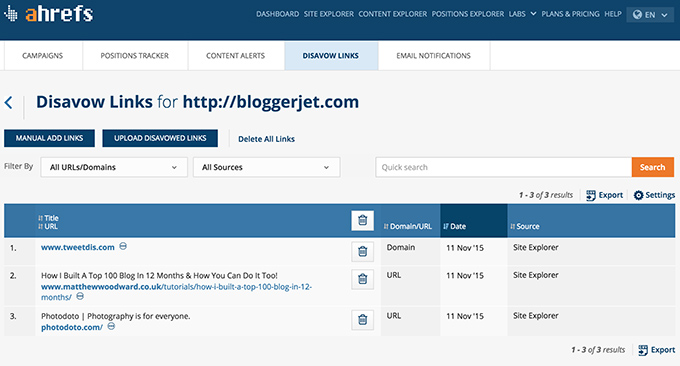The width and height of the screenshot is (680, 366).
Task: Switch to the CAMPAIGNS tab
Action: (x=42, y=56)
